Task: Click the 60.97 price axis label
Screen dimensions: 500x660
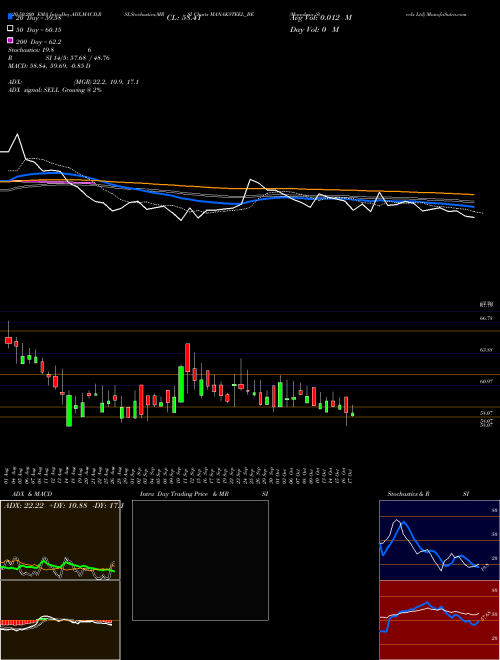Action: point(486,381)
